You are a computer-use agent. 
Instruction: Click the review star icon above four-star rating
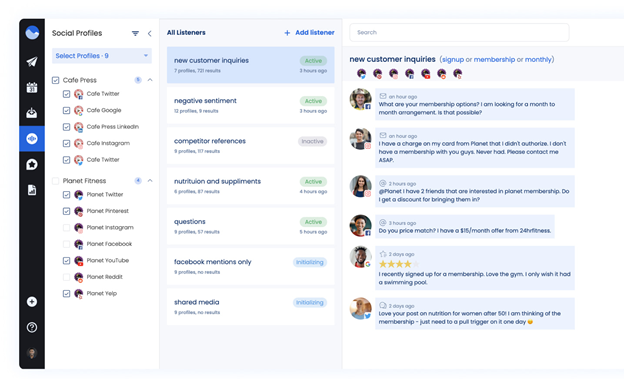coord(383,254)
